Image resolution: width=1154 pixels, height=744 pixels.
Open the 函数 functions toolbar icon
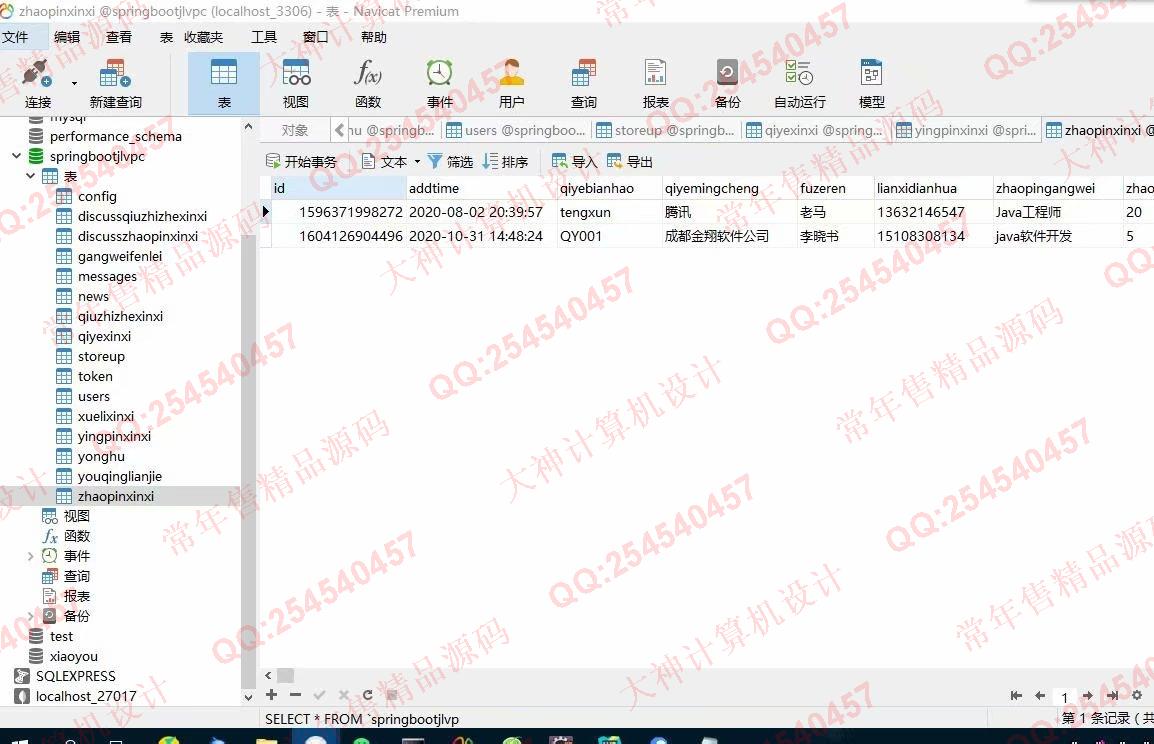click(x=368, y=84)
